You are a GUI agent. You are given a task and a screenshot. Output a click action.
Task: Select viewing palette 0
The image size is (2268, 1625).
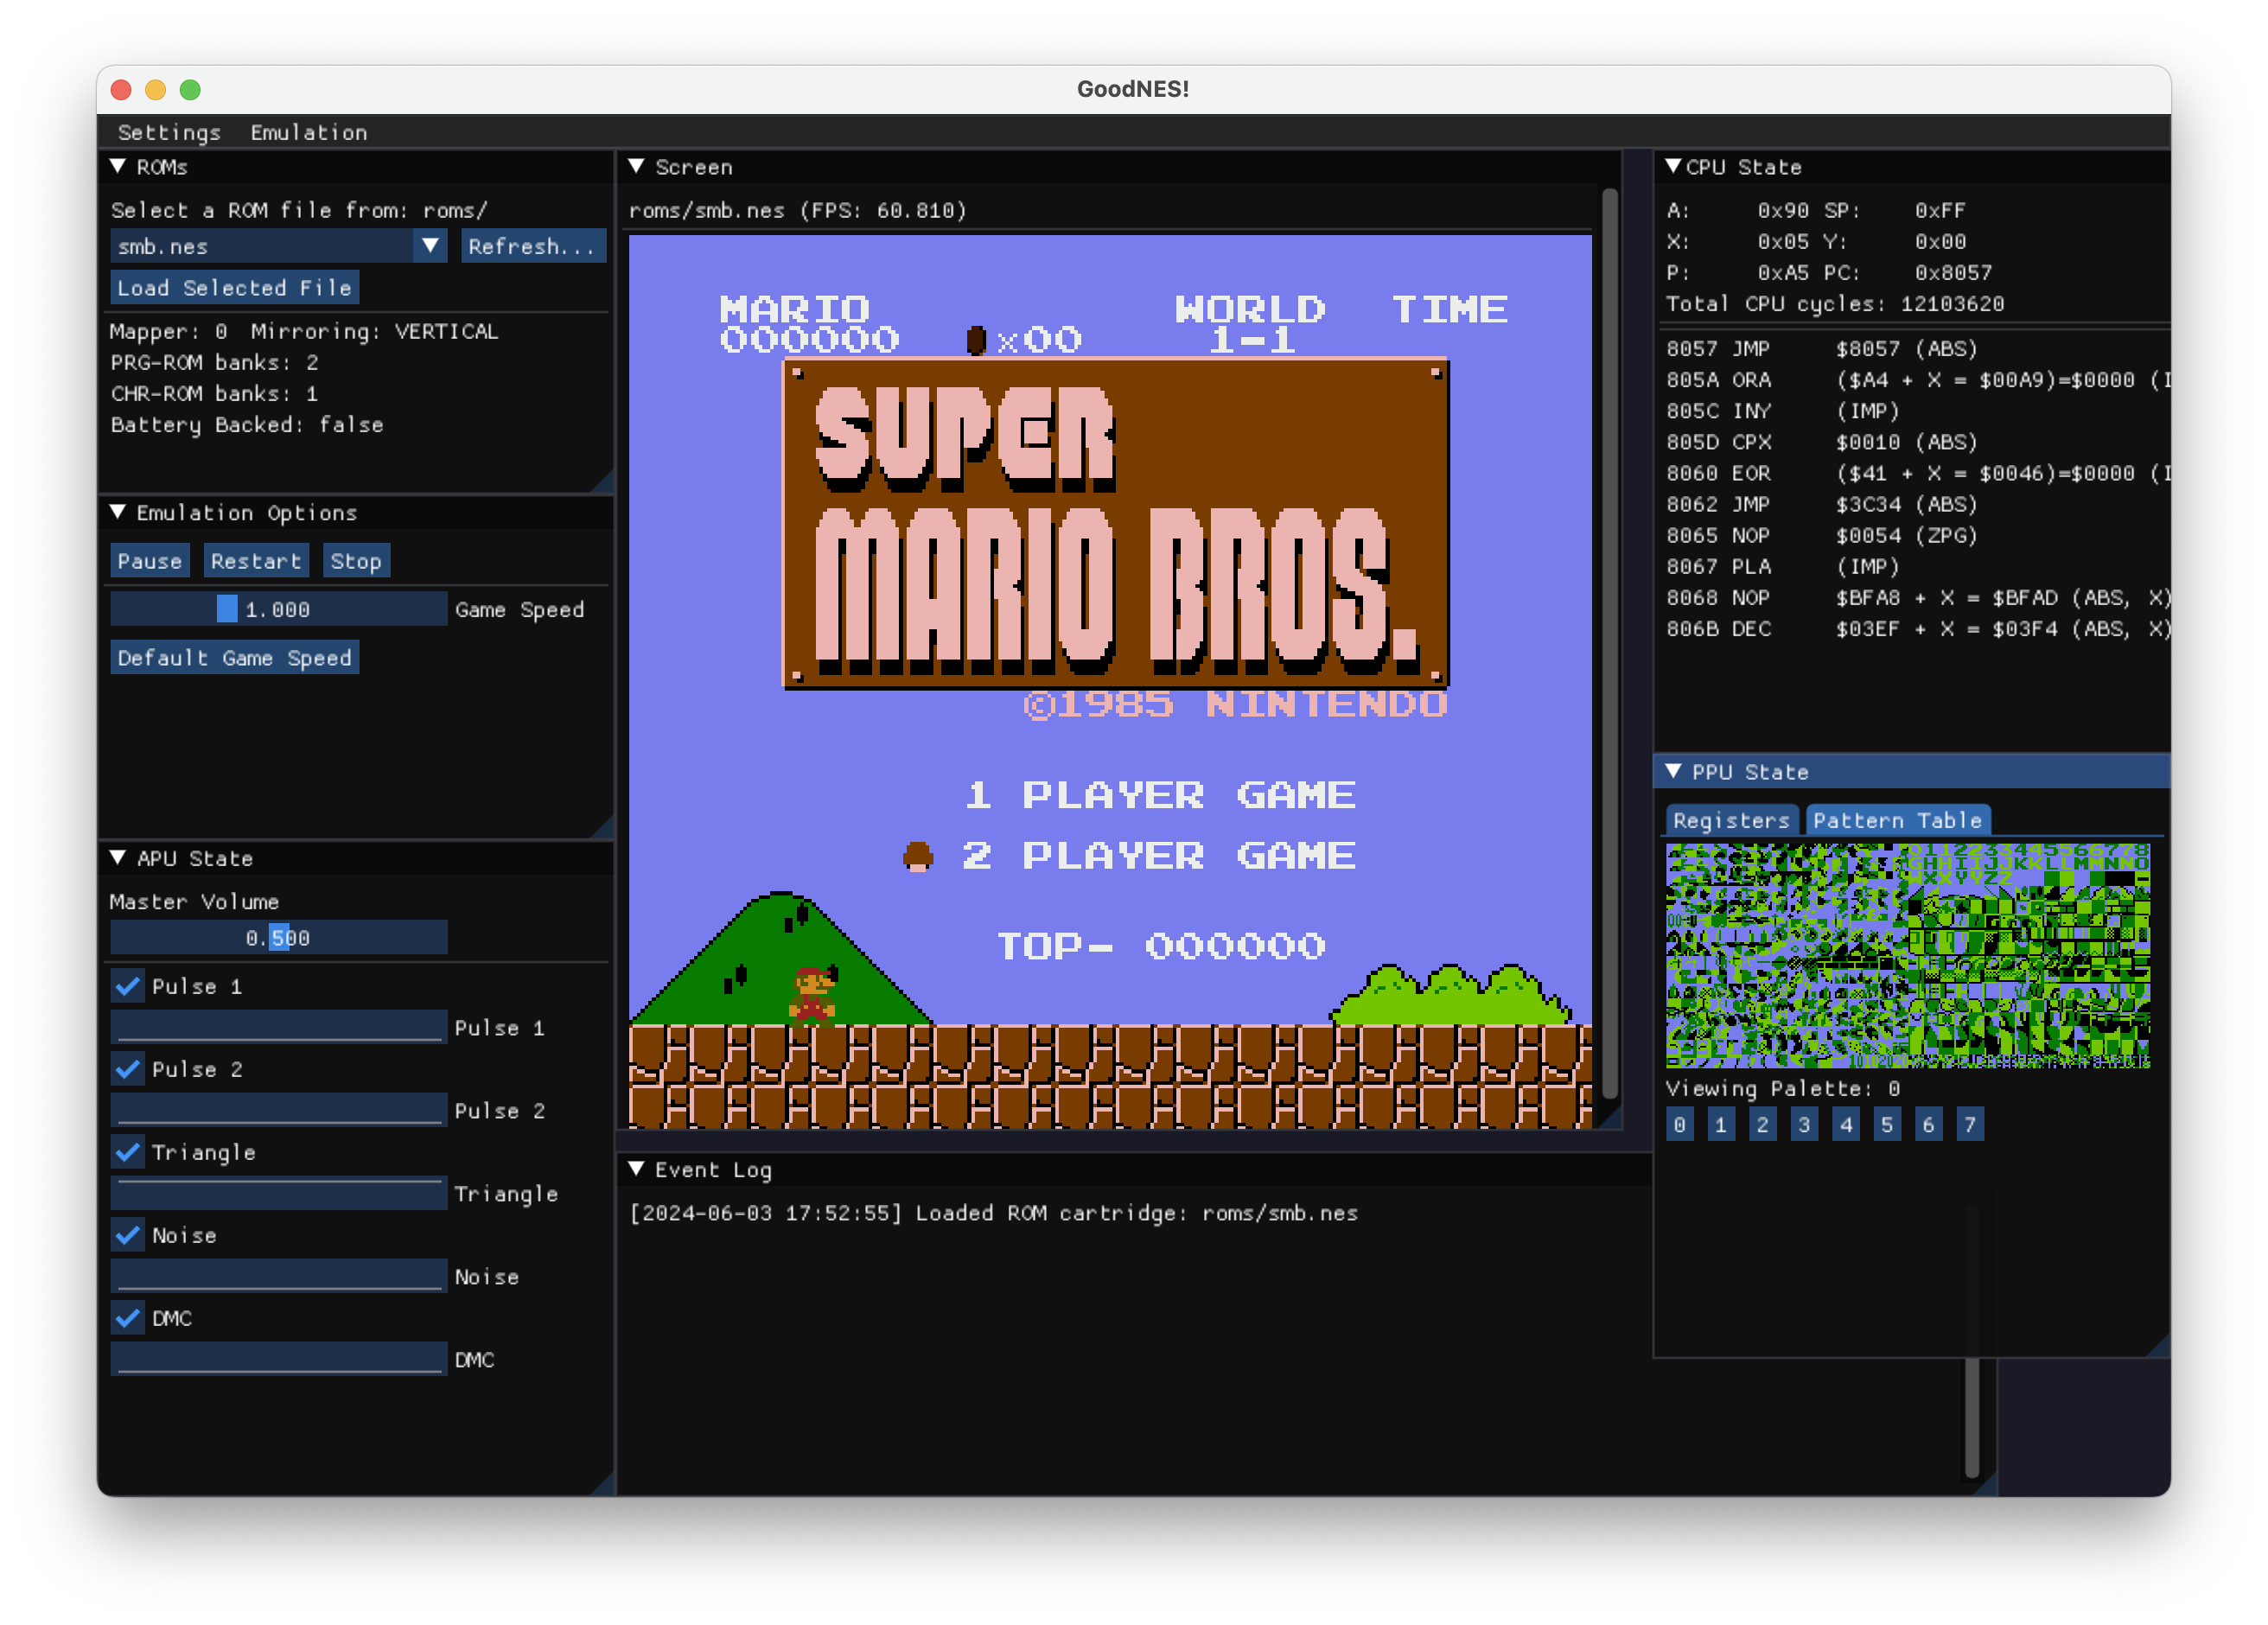1680,1124
